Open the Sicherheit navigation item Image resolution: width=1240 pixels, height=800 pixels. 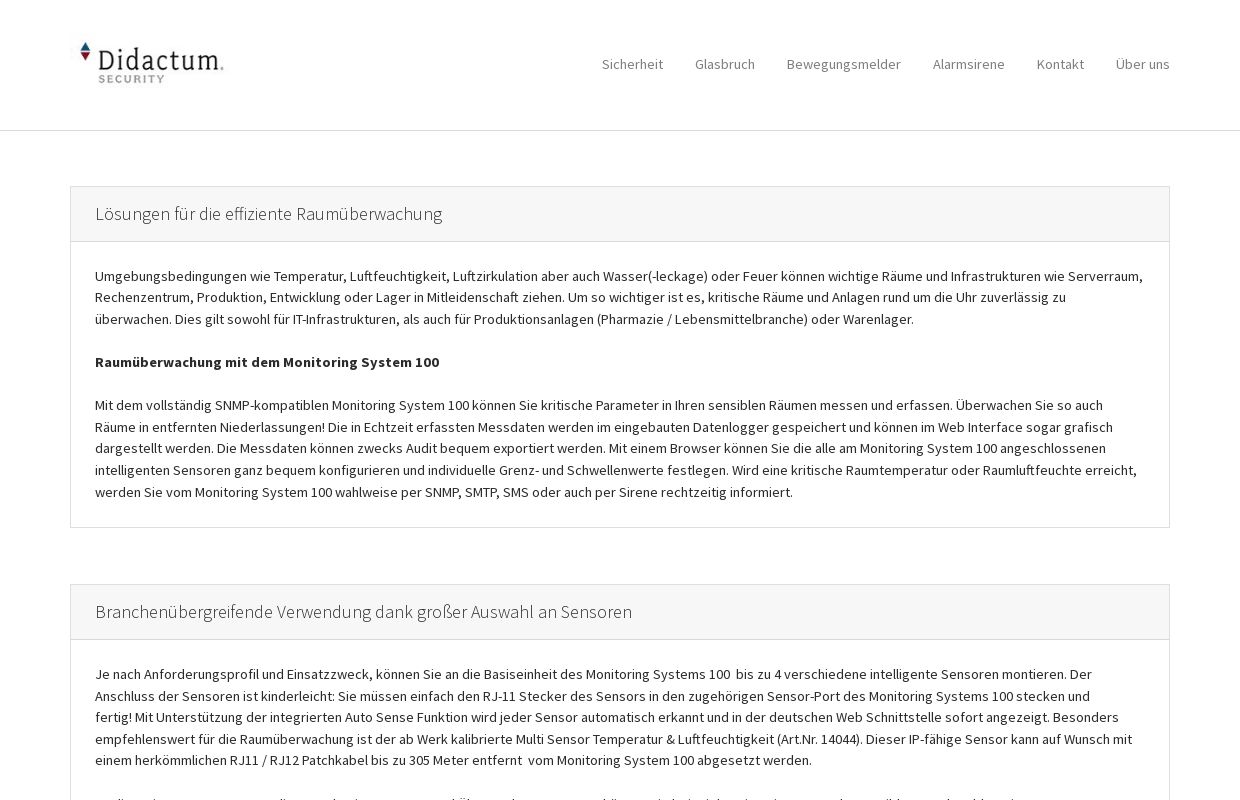tap(632, 64)
